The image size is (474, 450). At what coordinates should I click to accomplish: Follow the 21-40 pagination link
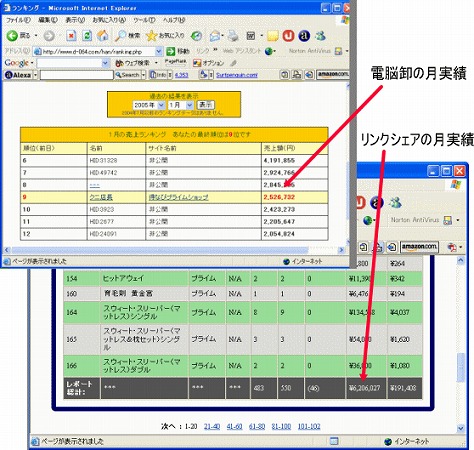coord(212,426)
